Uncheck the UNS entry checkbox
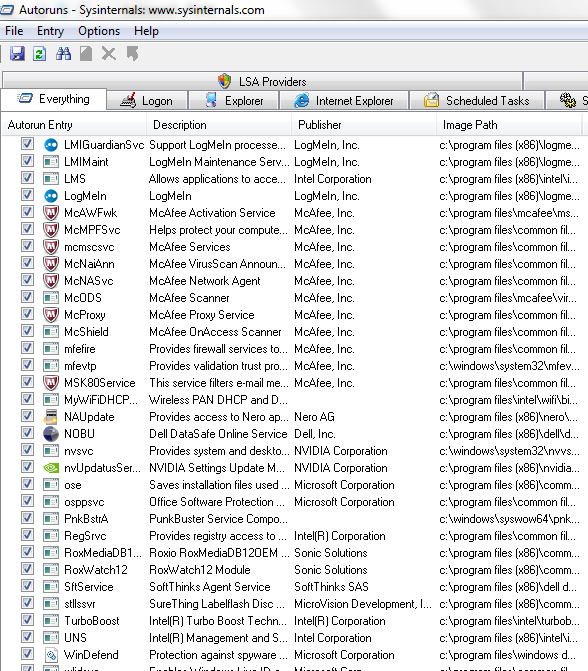Viewport: 588px width, 671px height. coord(27,636)
